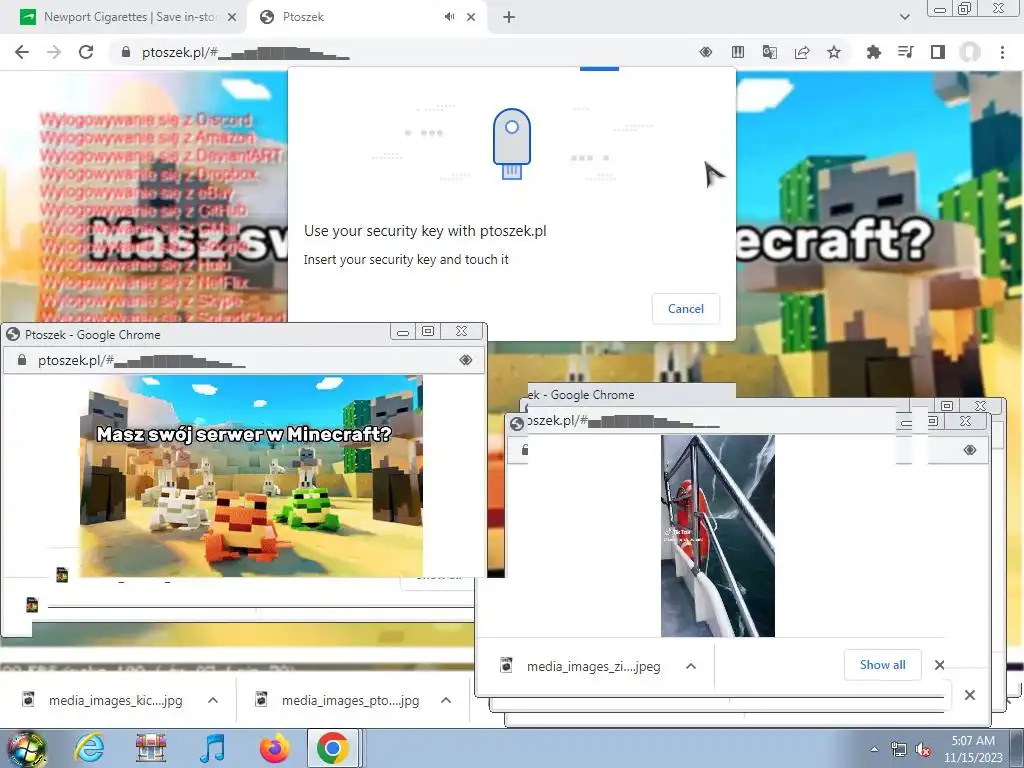Click key icon in right popup address bar
Image resolution: width=1024 pixels, height=768 pixels.
pos(970,450)
